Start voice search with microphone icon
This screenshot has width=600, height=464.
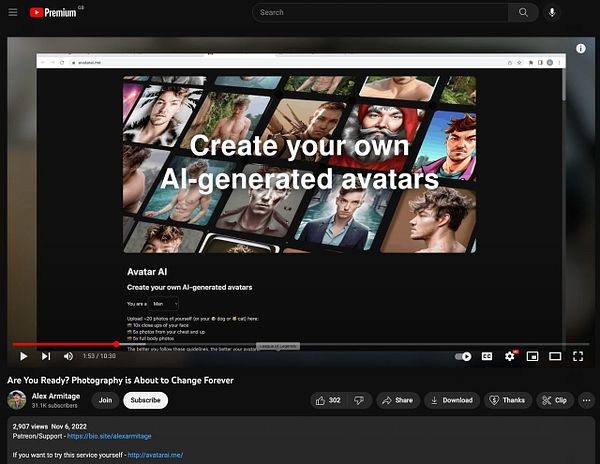[552, 12]
